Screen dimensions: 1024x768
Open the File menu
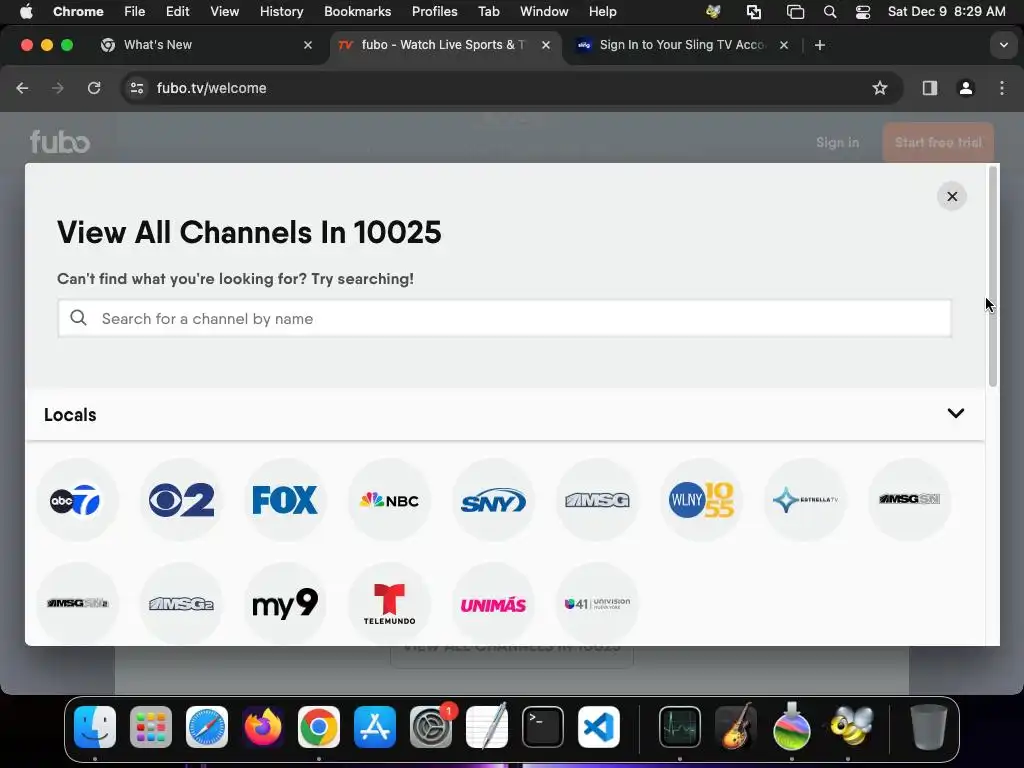coord(135,12)
